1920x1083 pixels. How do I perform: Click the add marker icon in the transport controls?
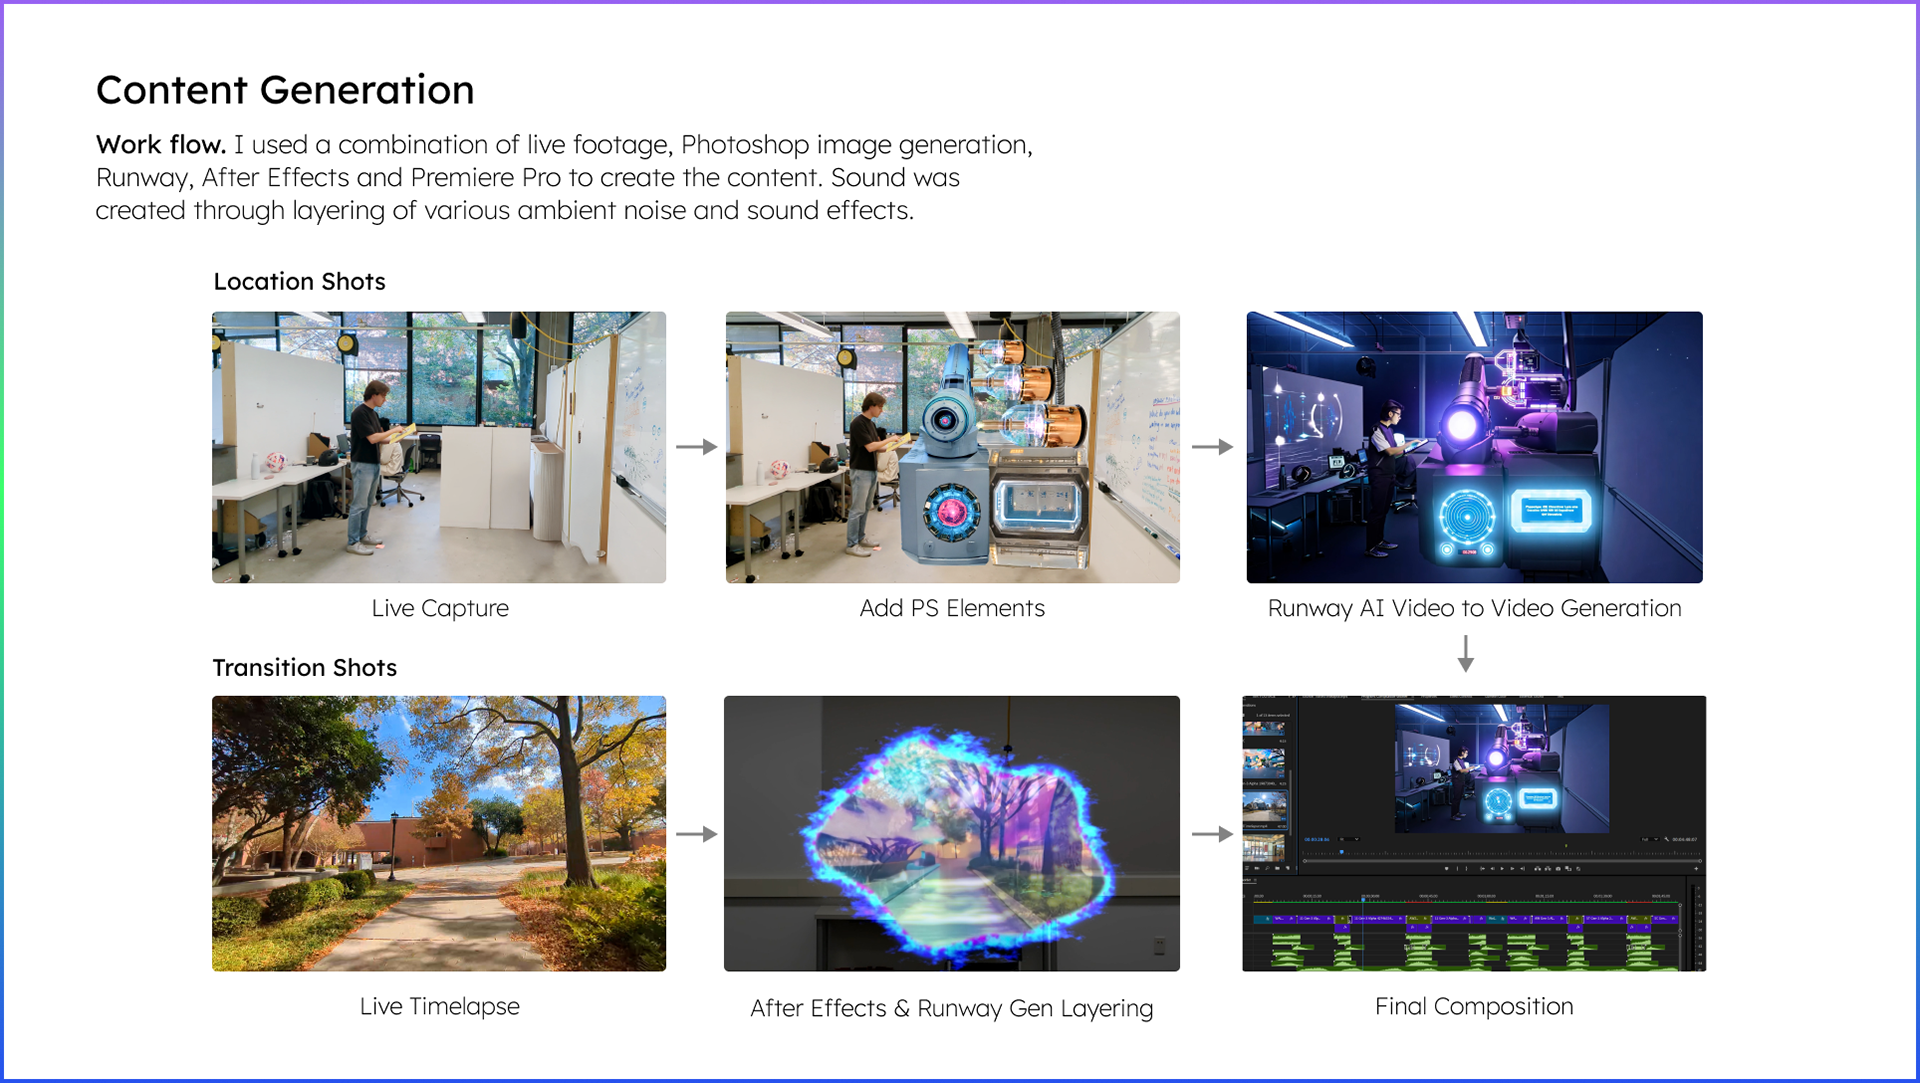pyautogui.click(x=1447, y=869)
